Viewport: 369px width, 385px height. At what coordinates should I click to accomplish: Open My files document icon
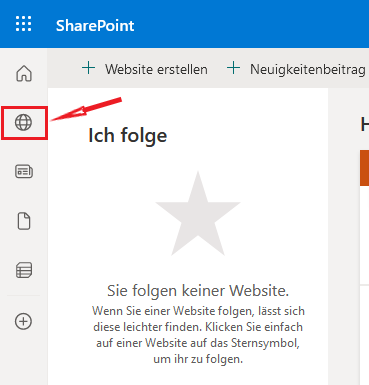[x=24, y=221]
